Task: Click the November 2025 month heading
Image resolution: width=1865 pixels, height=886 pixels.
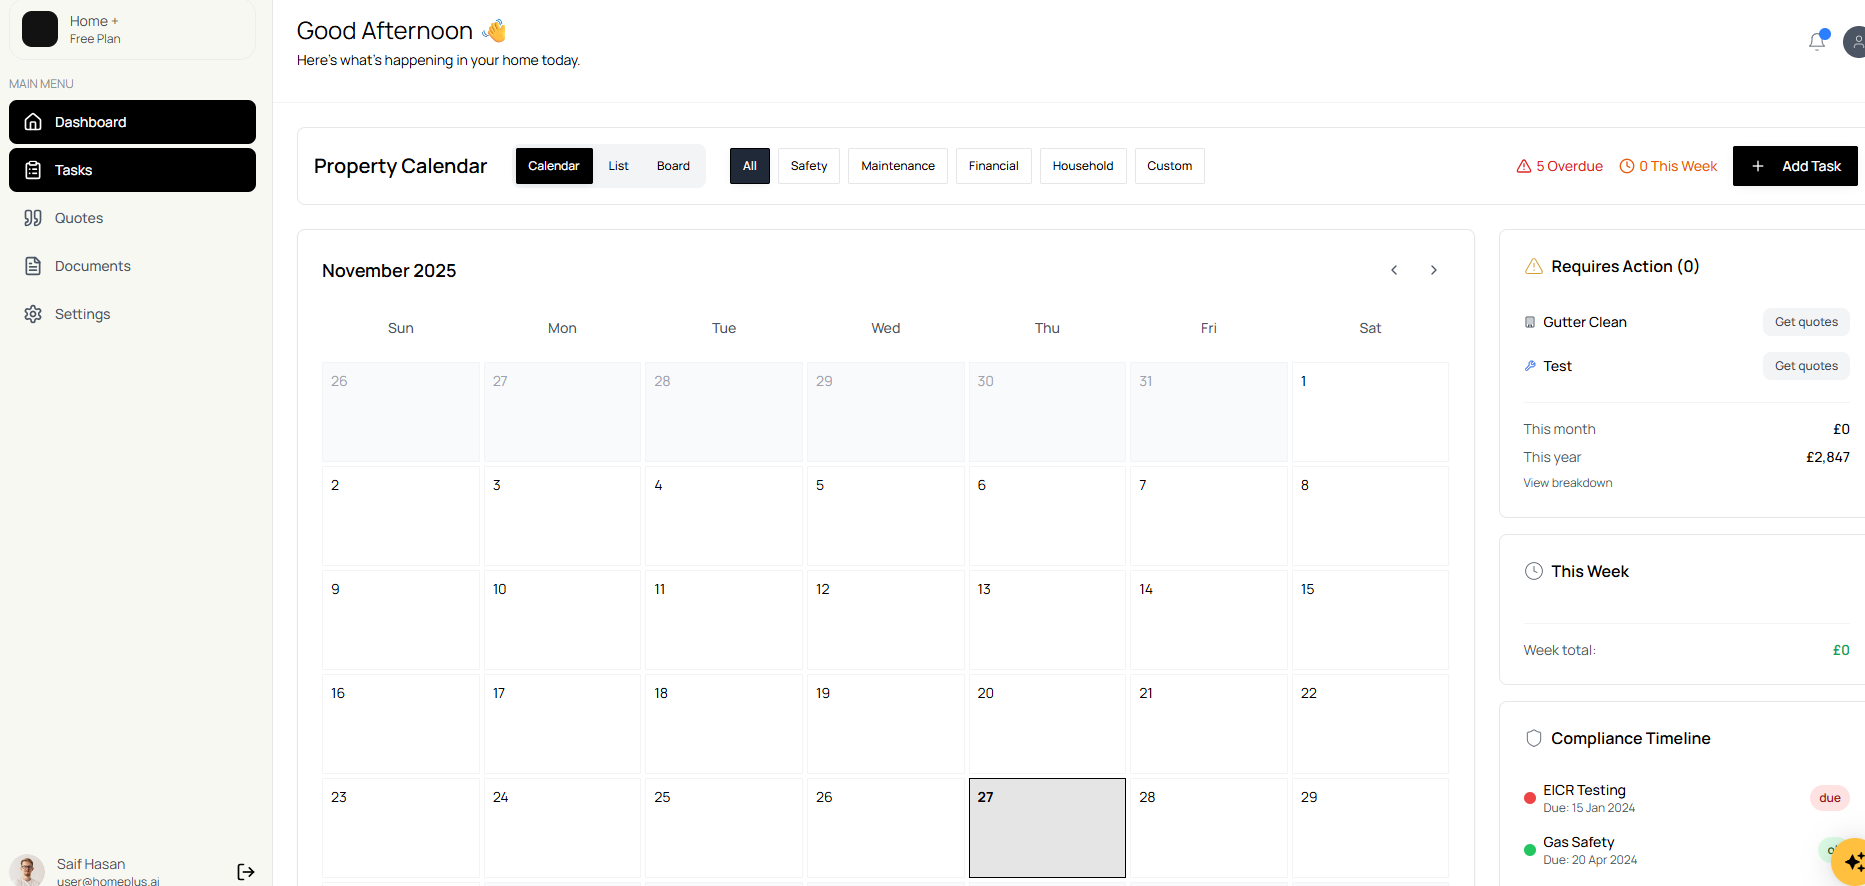Action: [389, 271]
